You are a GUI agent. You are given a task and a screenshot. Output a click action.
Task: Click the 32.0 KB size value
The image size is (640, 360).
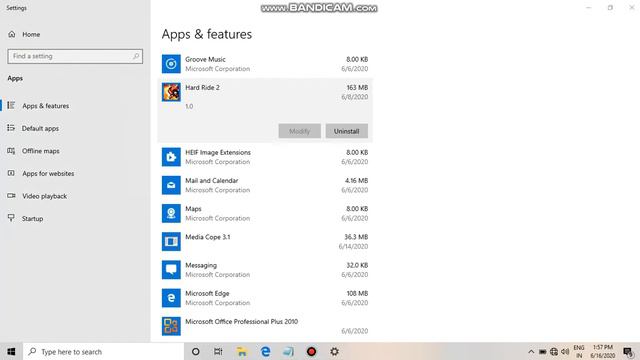357,265
